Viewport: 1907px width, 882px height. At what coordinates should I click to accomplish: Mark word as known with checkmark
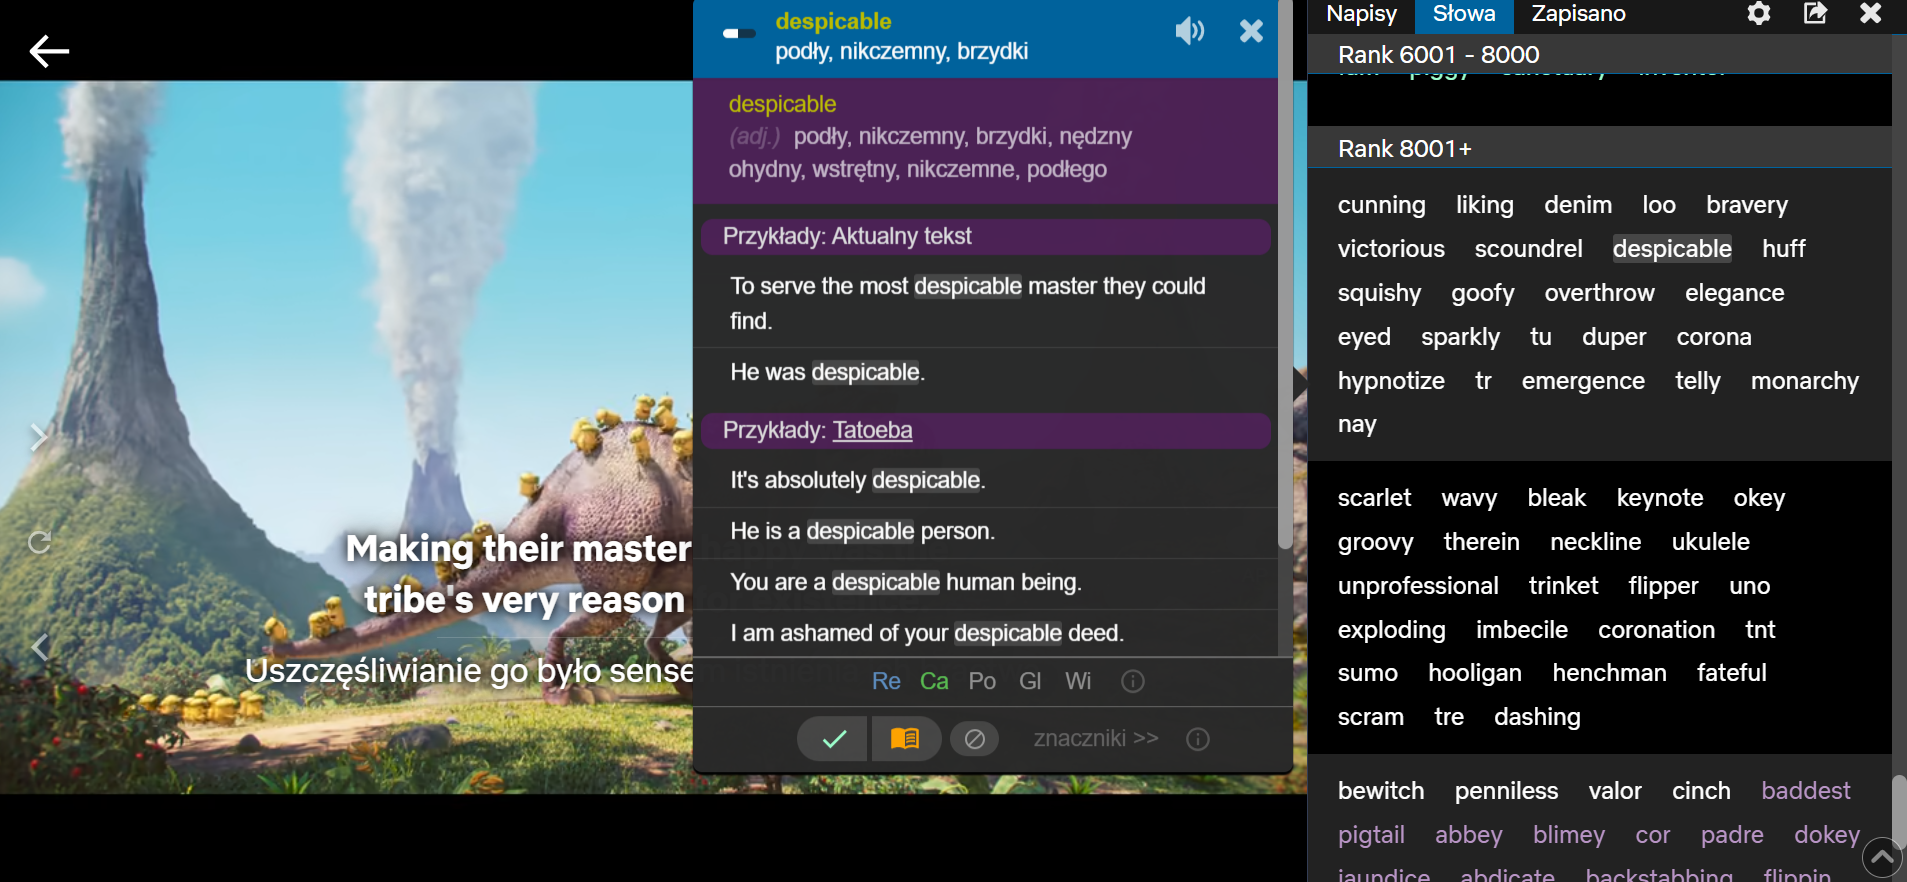click(x=834, y=739)
